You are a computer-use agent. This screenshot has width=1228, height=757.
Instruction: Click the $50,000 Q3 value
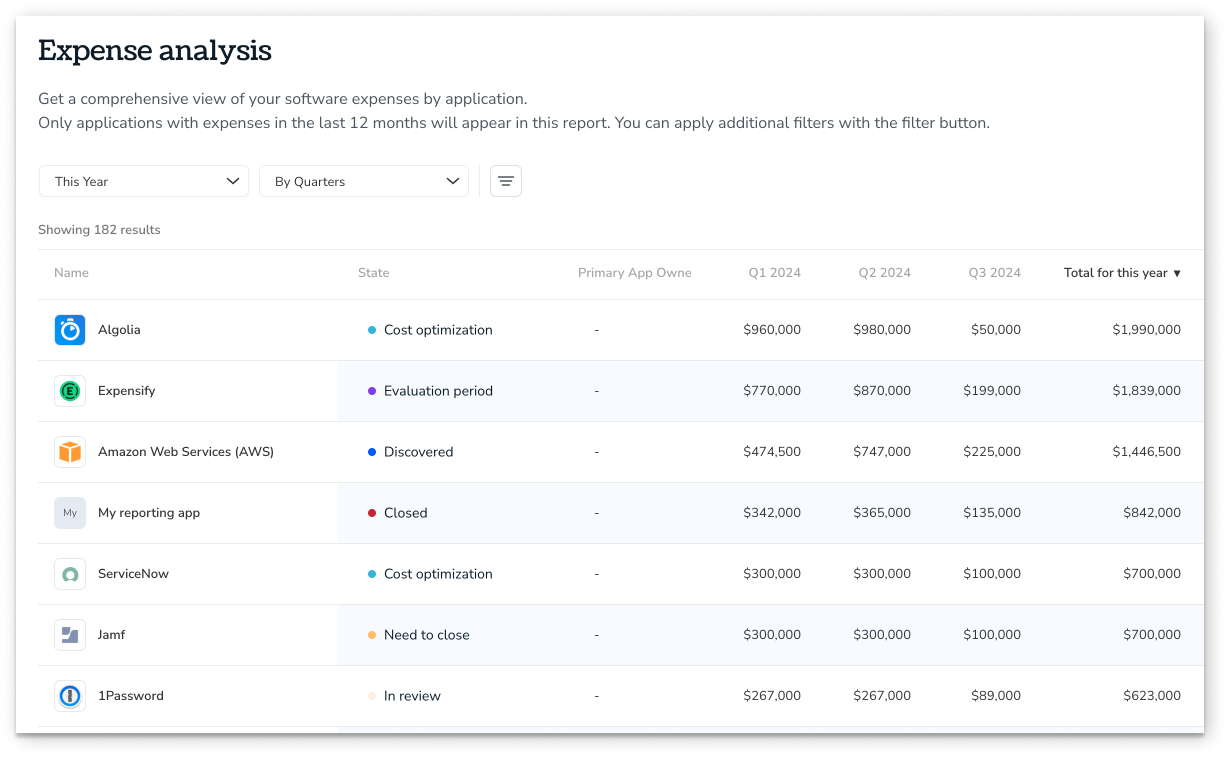[x=996, y=330]
